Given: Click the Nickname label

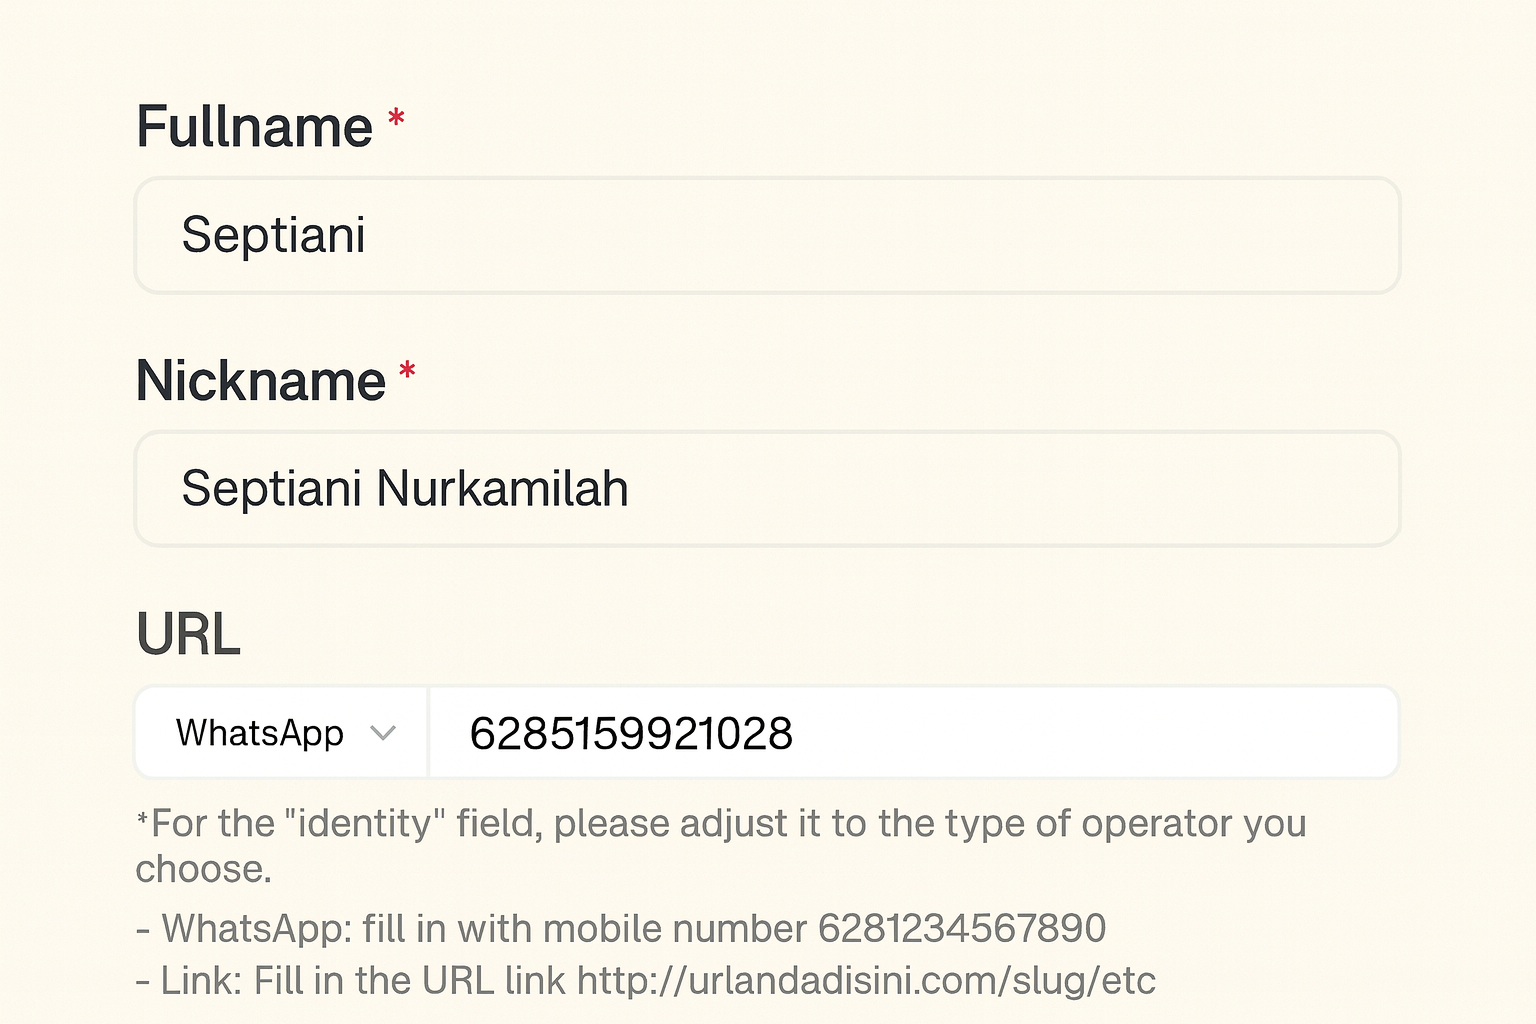Looking at the screenshot, I should [x=261, y=380].
